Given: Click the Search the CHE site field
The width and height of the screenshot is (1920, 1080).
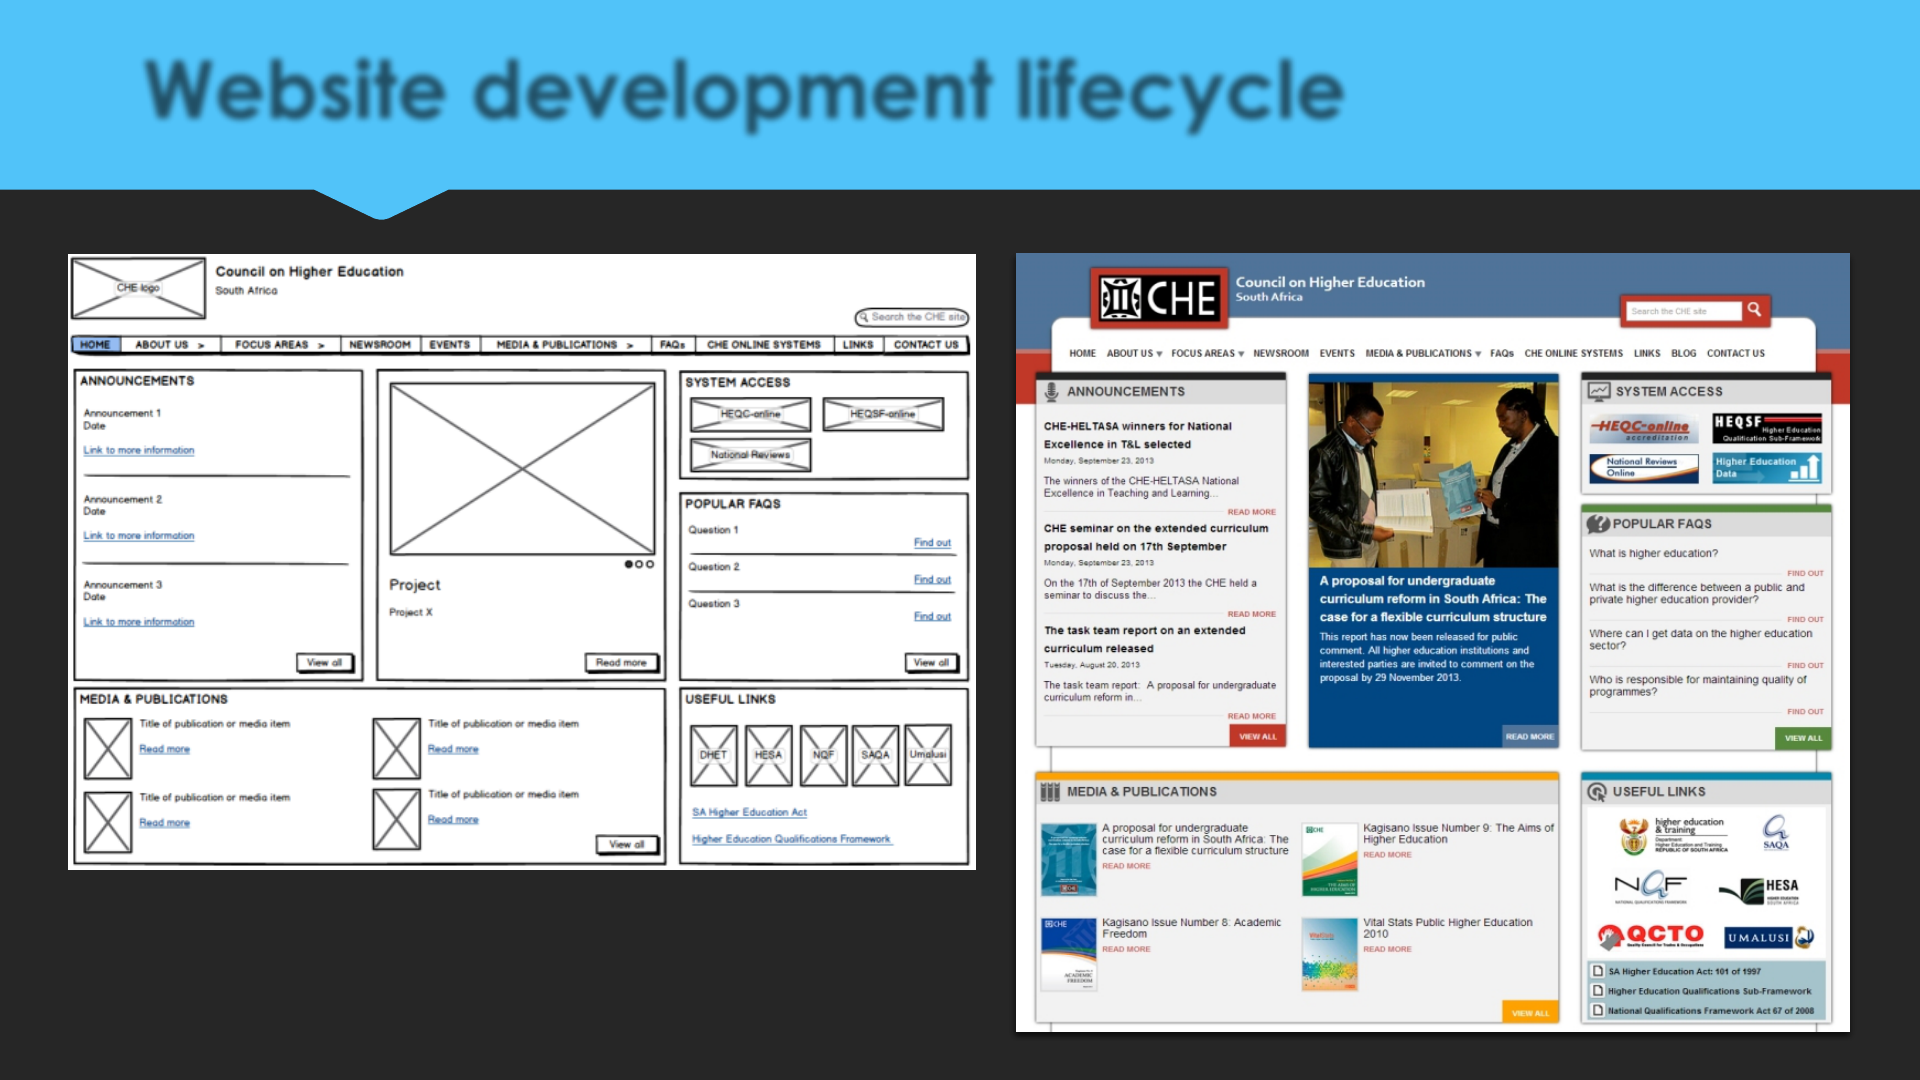Looking at the screenshot, I should [x=1682, y=311].
